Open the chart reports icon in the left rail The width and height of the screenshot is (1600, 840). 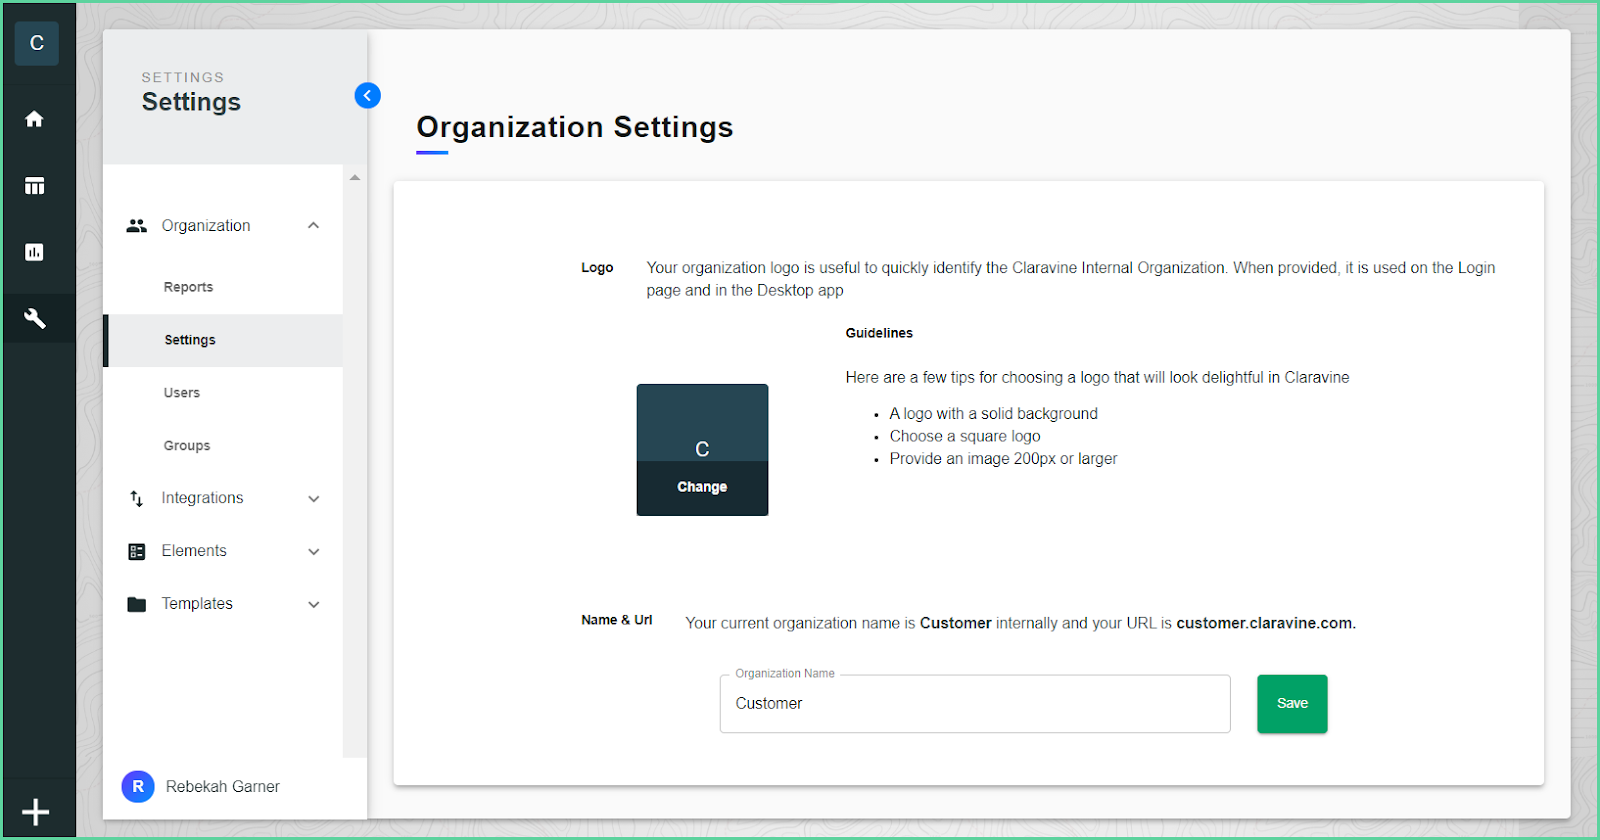35,252
